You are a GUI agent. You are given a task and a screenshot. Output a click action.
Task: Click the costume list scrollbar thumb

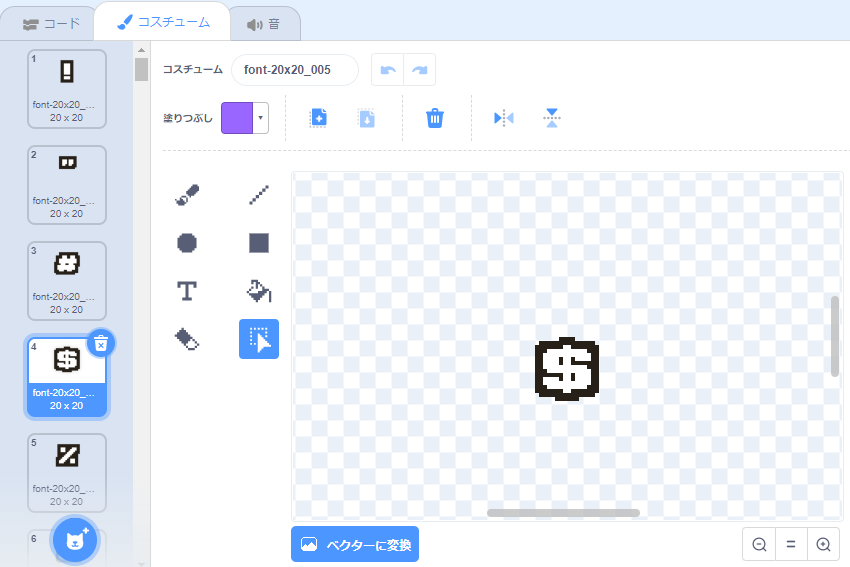141,69
